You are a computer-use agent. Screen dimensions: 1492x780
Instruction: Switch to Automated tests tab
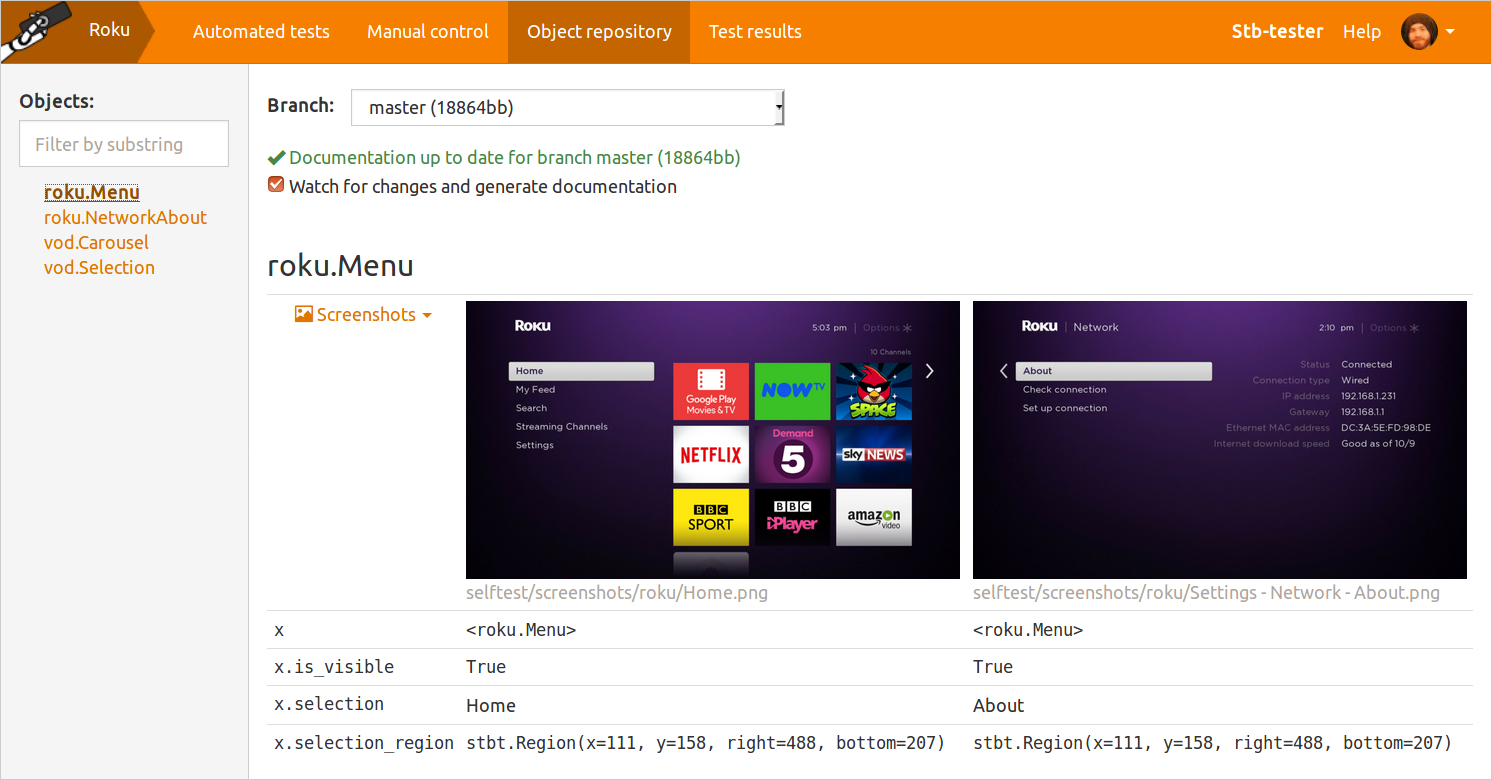[x=261, y=32]
